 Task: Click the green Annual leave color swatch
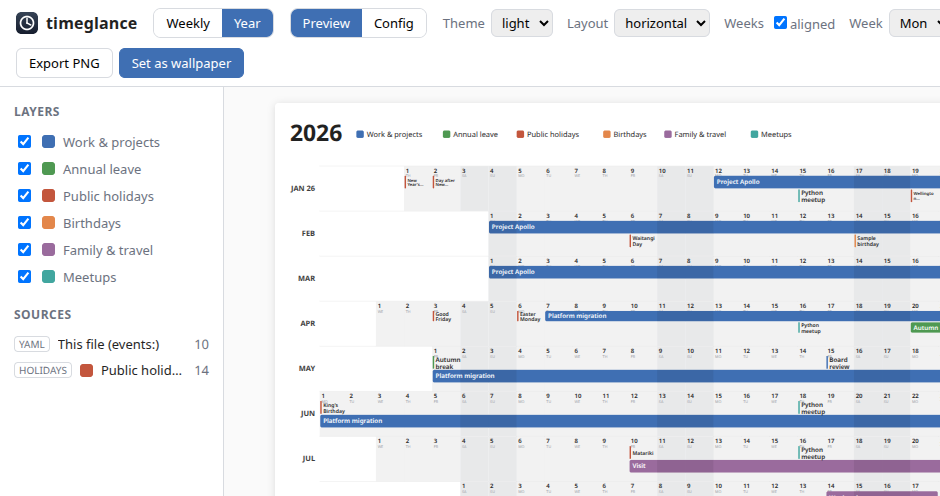[49, 169]
